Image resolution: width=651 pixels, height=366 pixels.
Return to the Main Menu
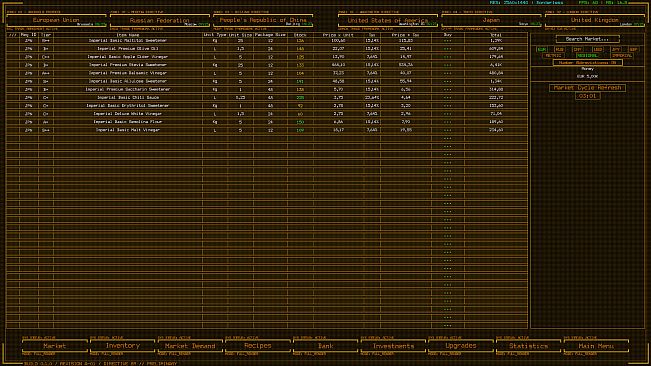(596, 346)
